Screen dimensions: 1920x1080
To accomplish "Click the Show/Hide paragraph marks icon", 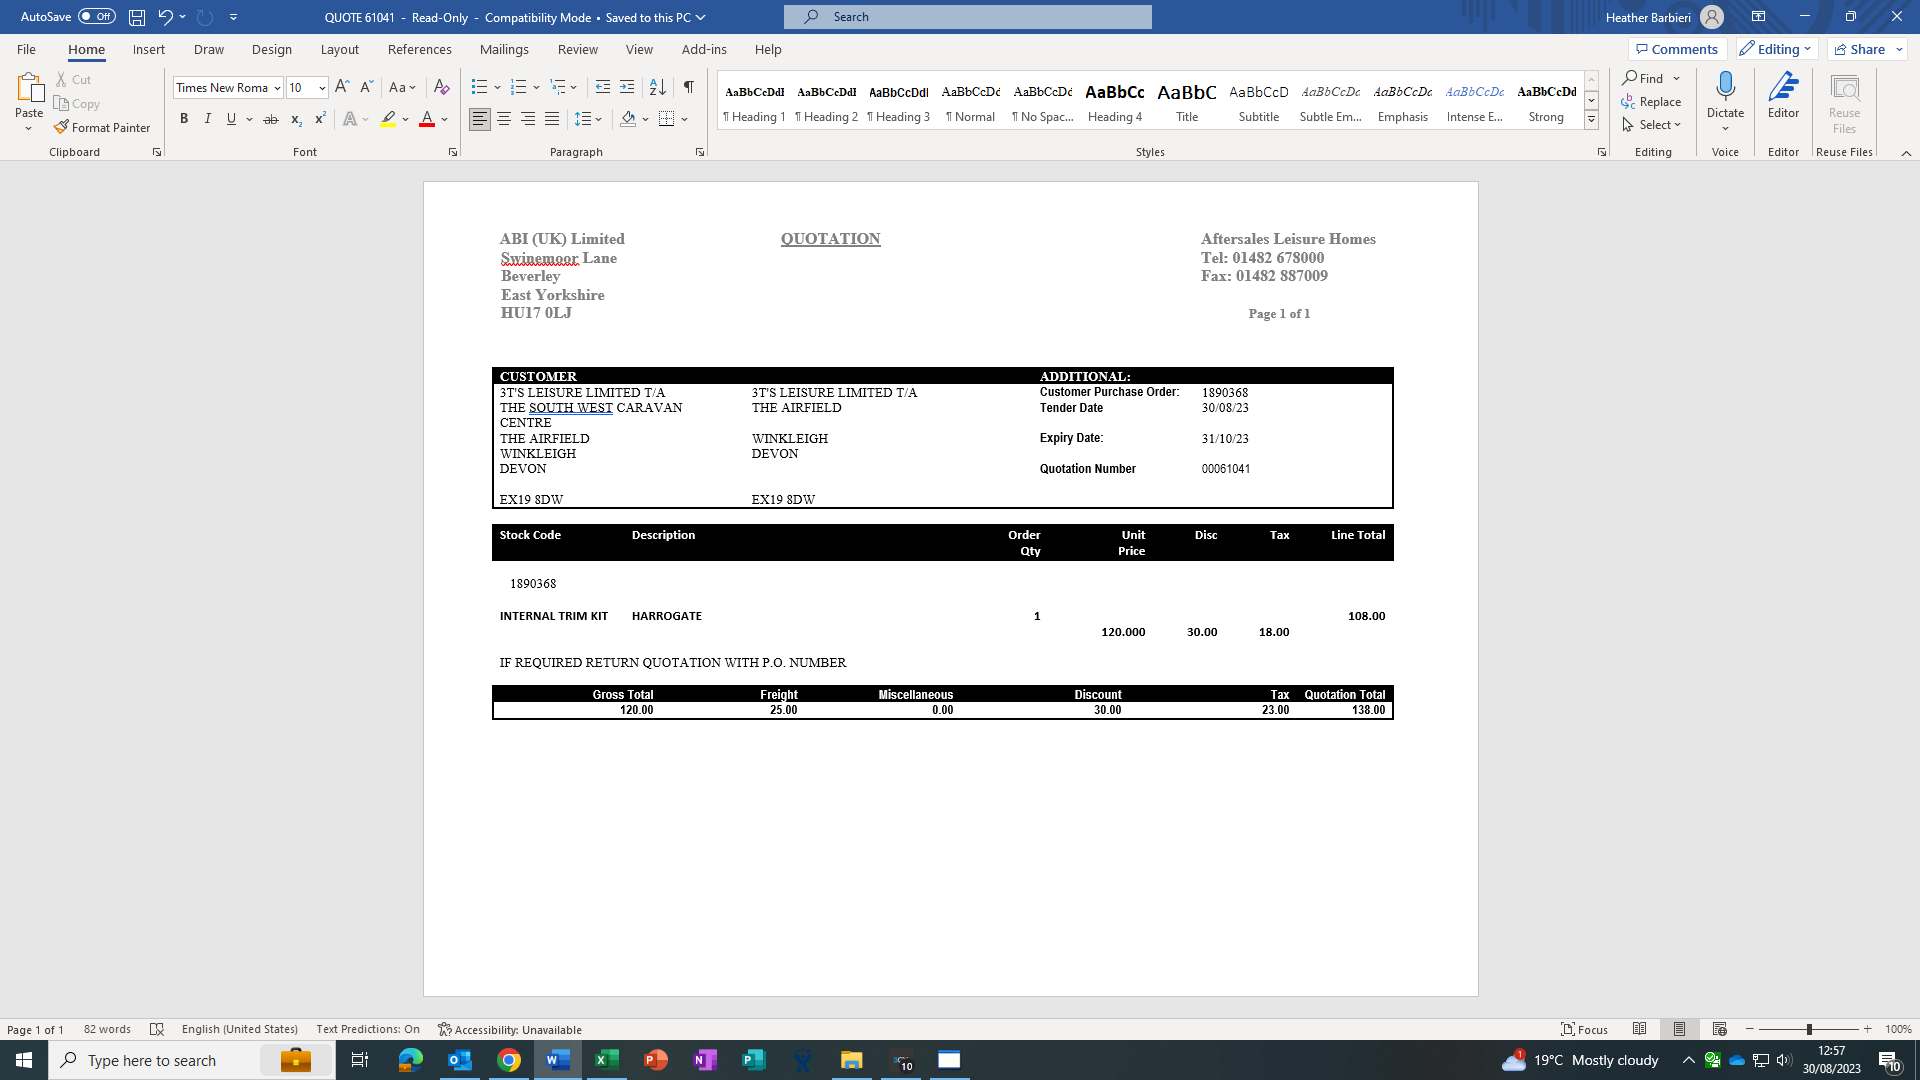I will (688, 87).
